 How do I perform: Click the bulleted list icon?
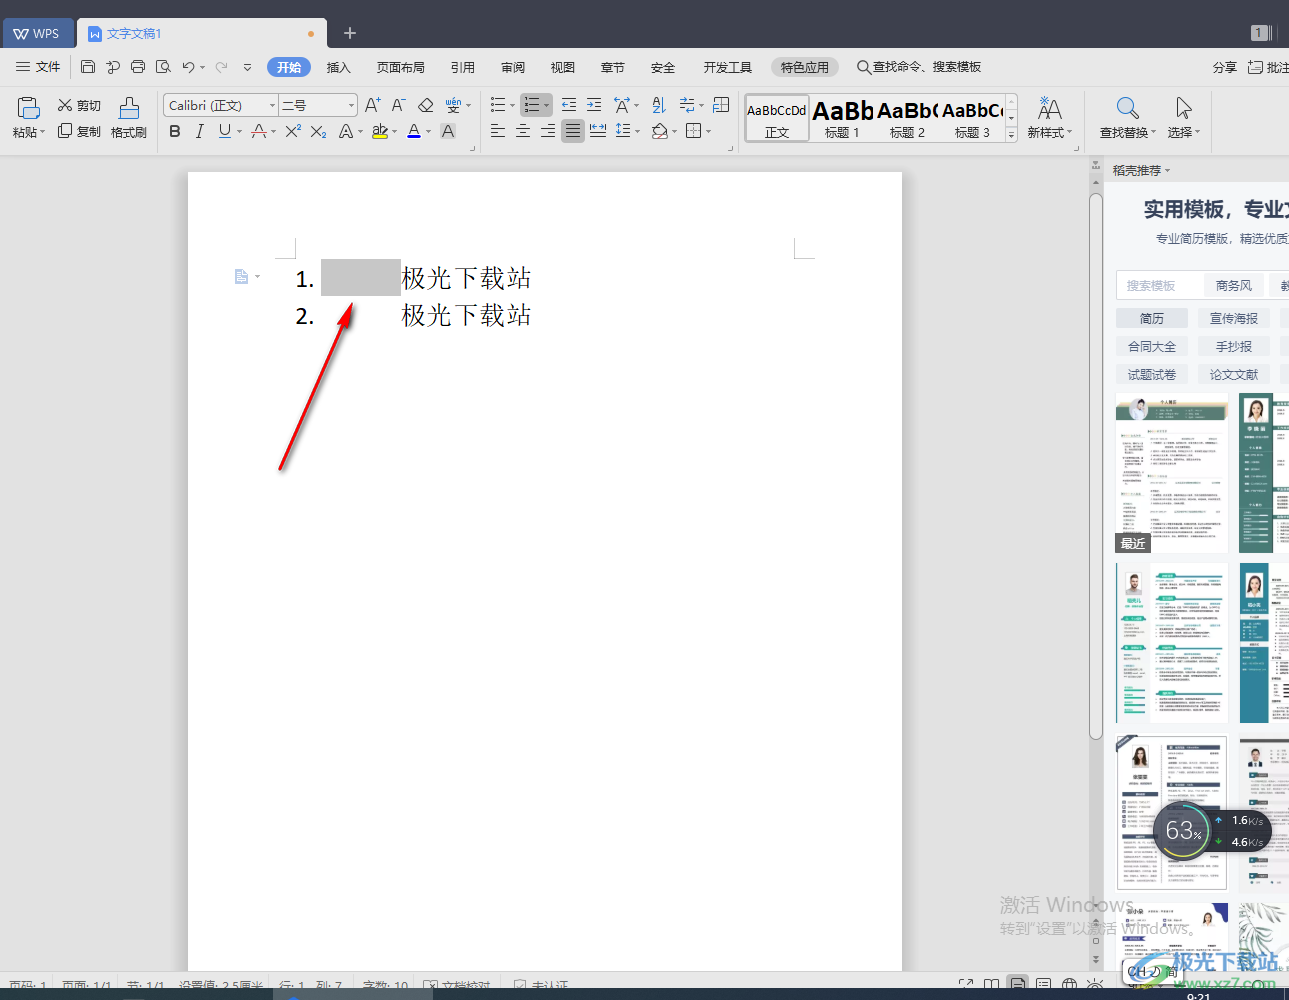(498, 105)
